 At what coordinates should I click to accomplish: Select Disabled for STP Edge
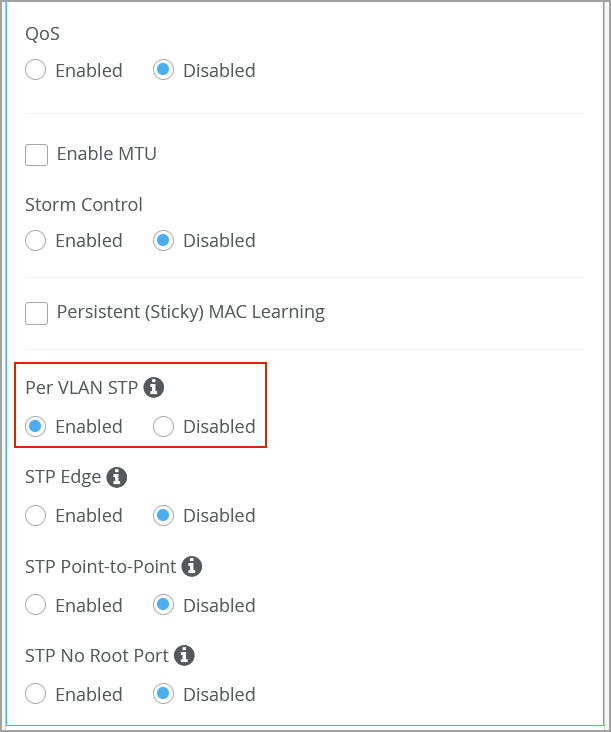click(x=164, y=515)
